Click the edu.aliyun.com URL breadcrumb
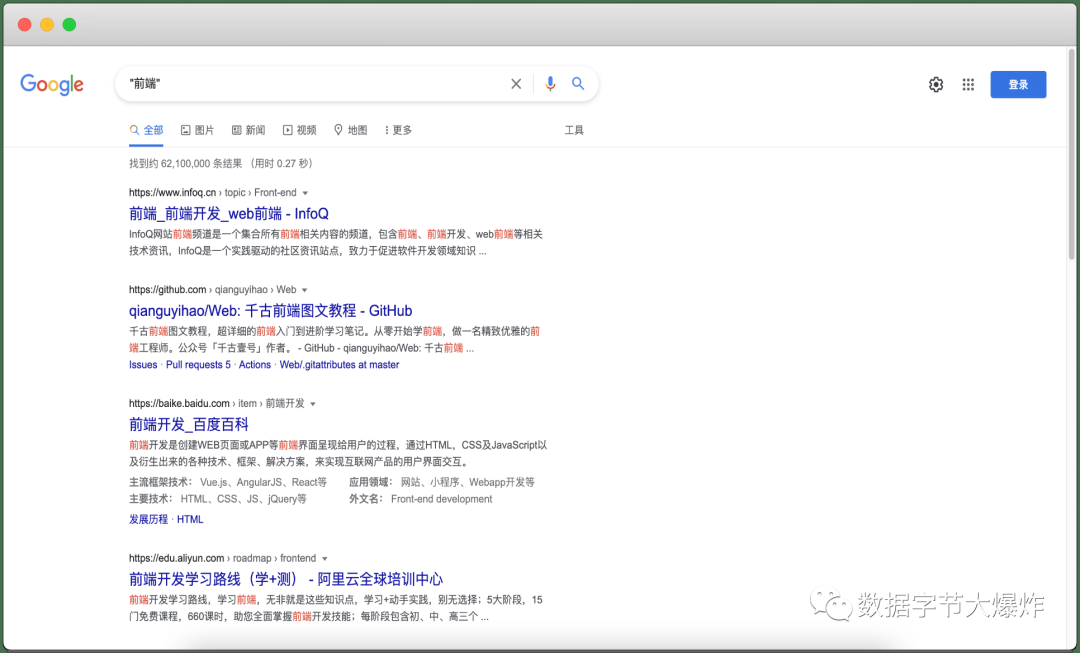Viewport: 1080px width, 653px height. (222, 558)
